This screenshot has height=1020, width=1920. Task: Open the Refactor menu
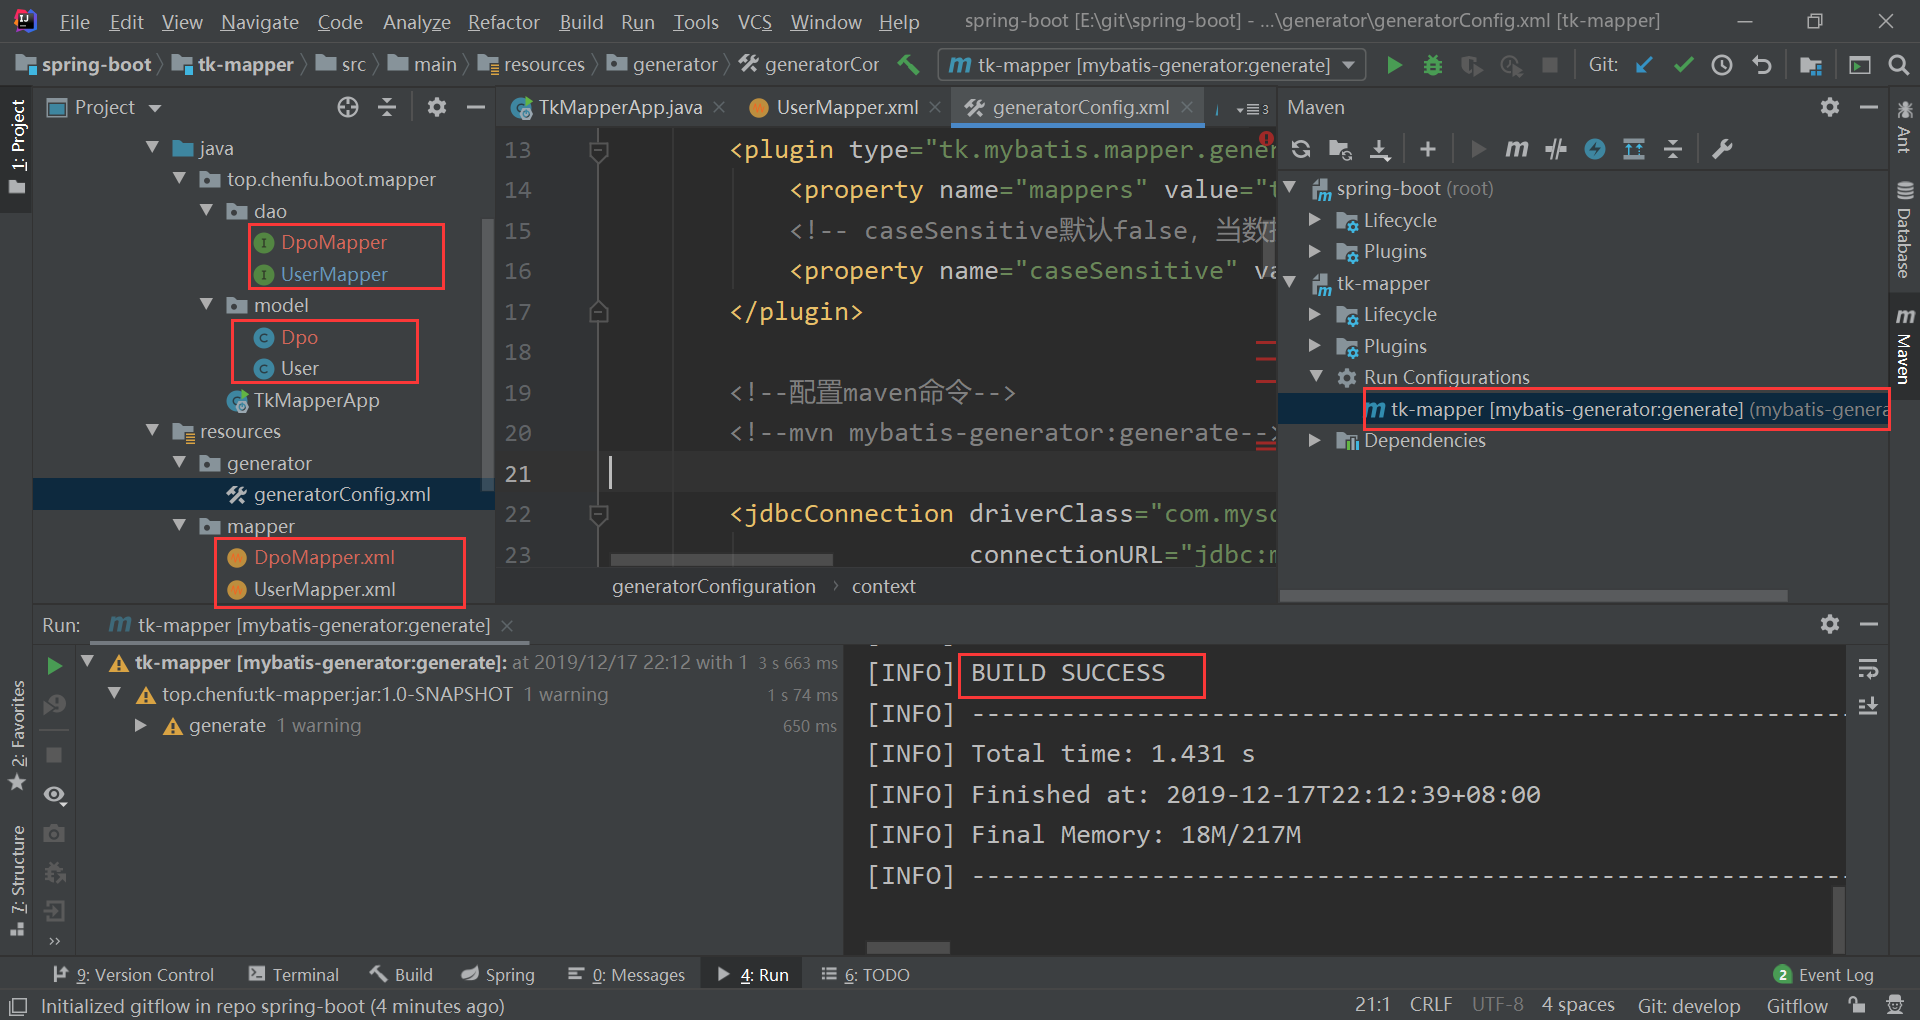coord(503,22)
